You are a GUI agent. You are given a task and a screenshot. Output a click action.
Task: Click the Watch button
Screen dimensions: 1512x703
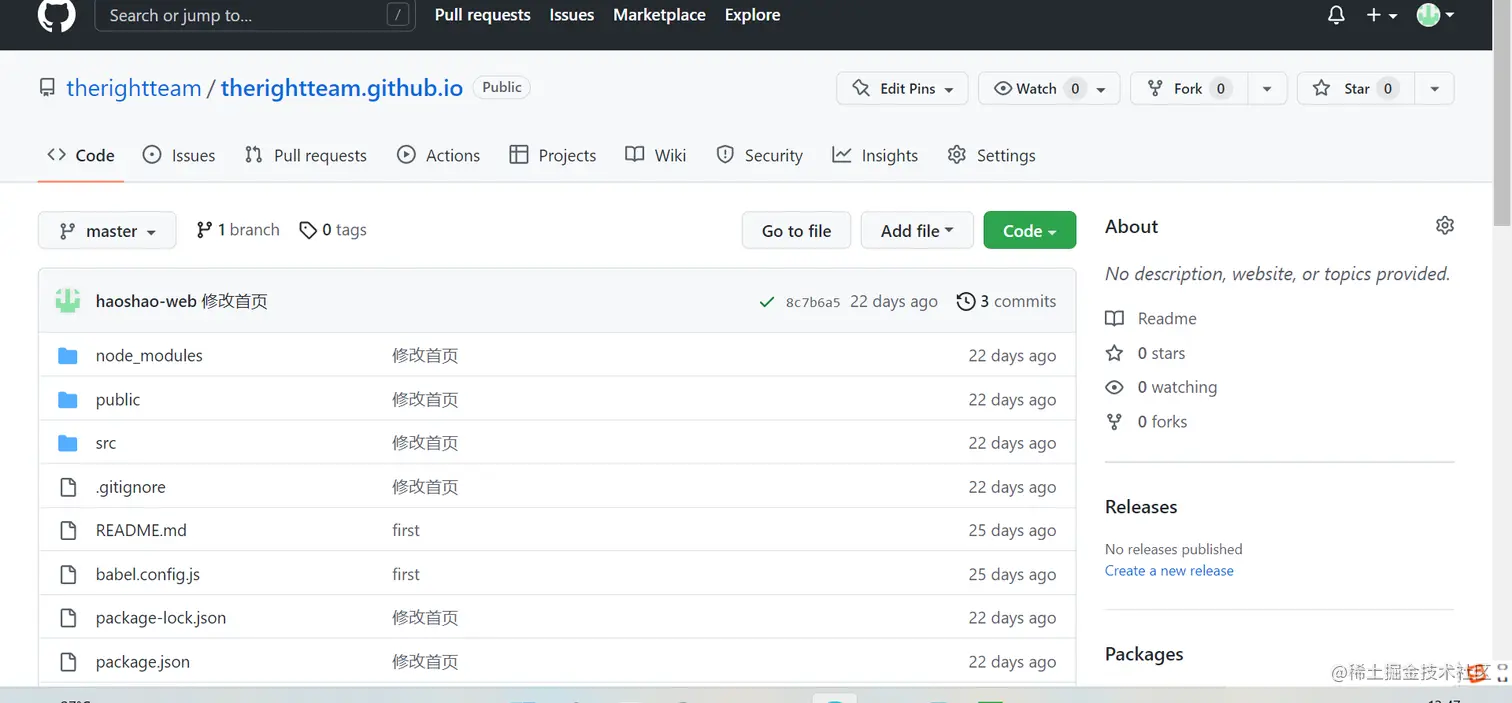1048,88
